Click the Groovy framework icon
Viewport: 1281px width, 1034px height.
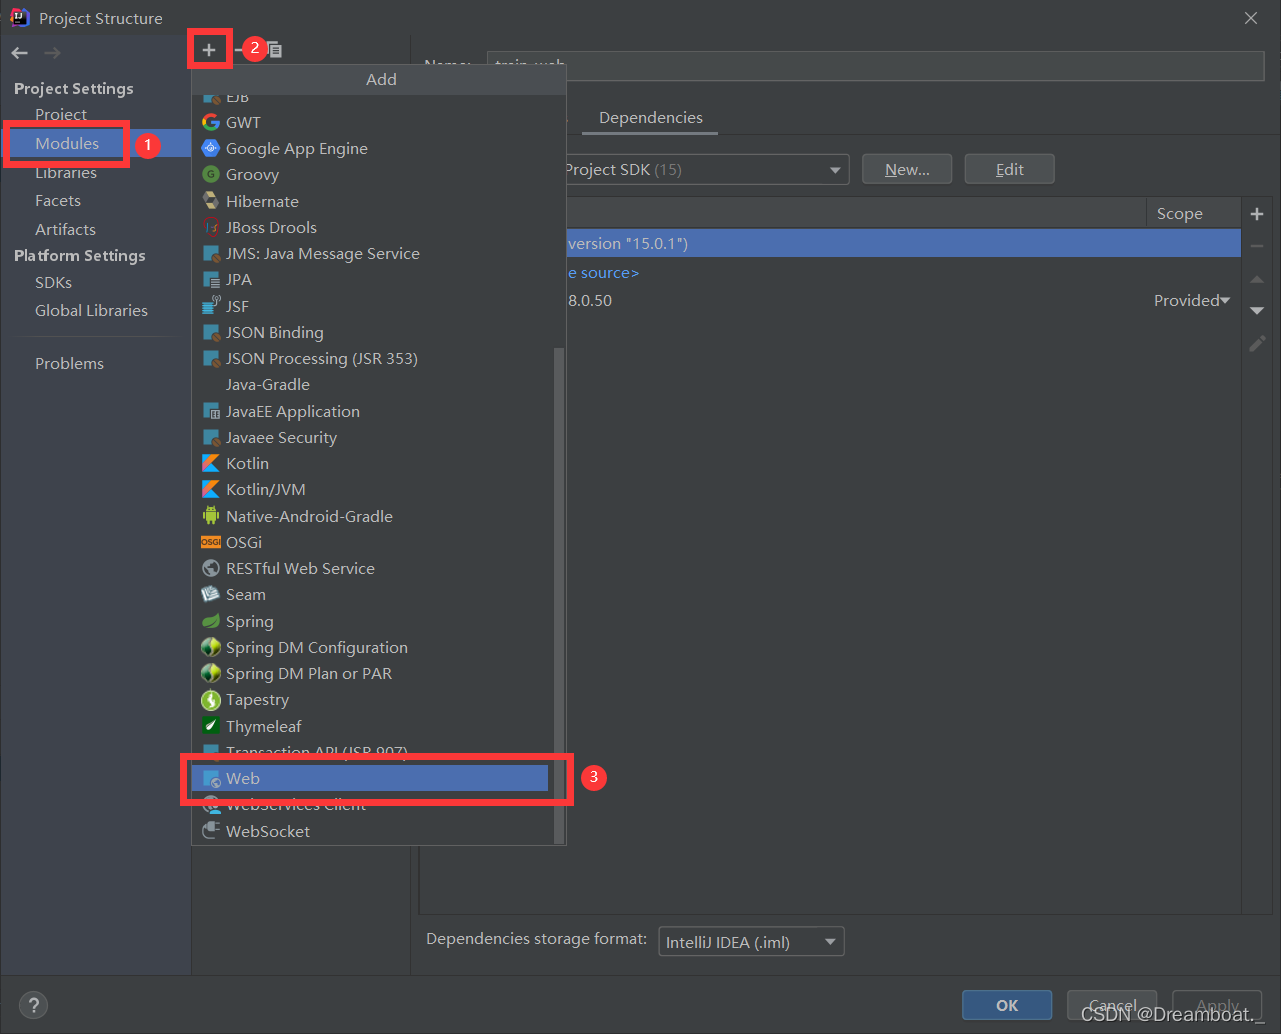211,174
